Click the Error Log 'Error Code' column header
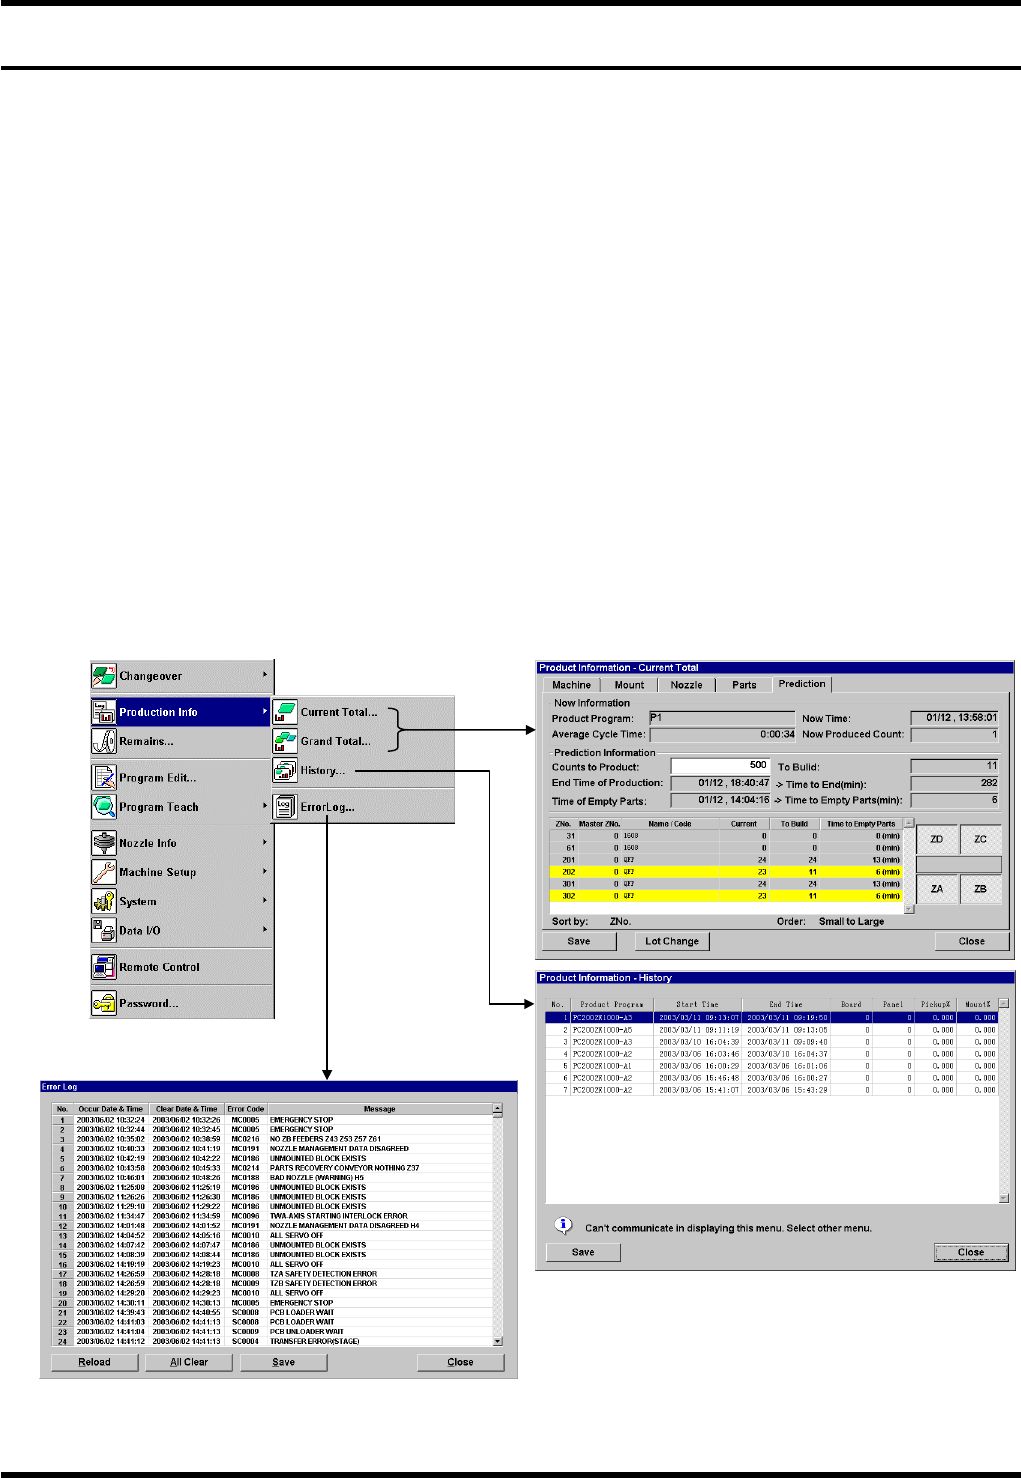 point(246,1109)
